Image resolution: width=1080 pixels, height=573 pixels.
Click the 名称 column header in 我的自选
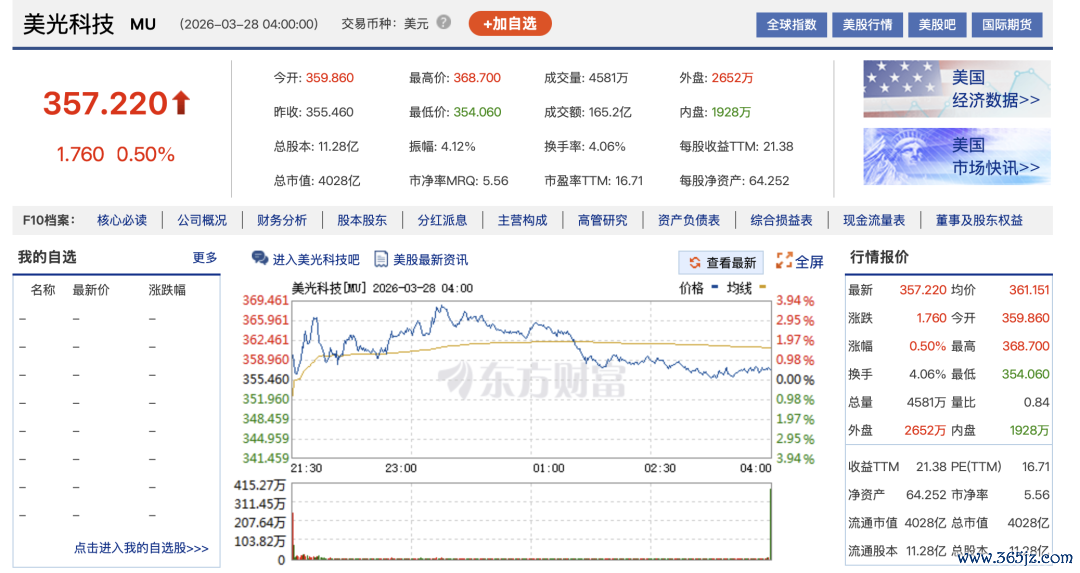tap(43, 290)
